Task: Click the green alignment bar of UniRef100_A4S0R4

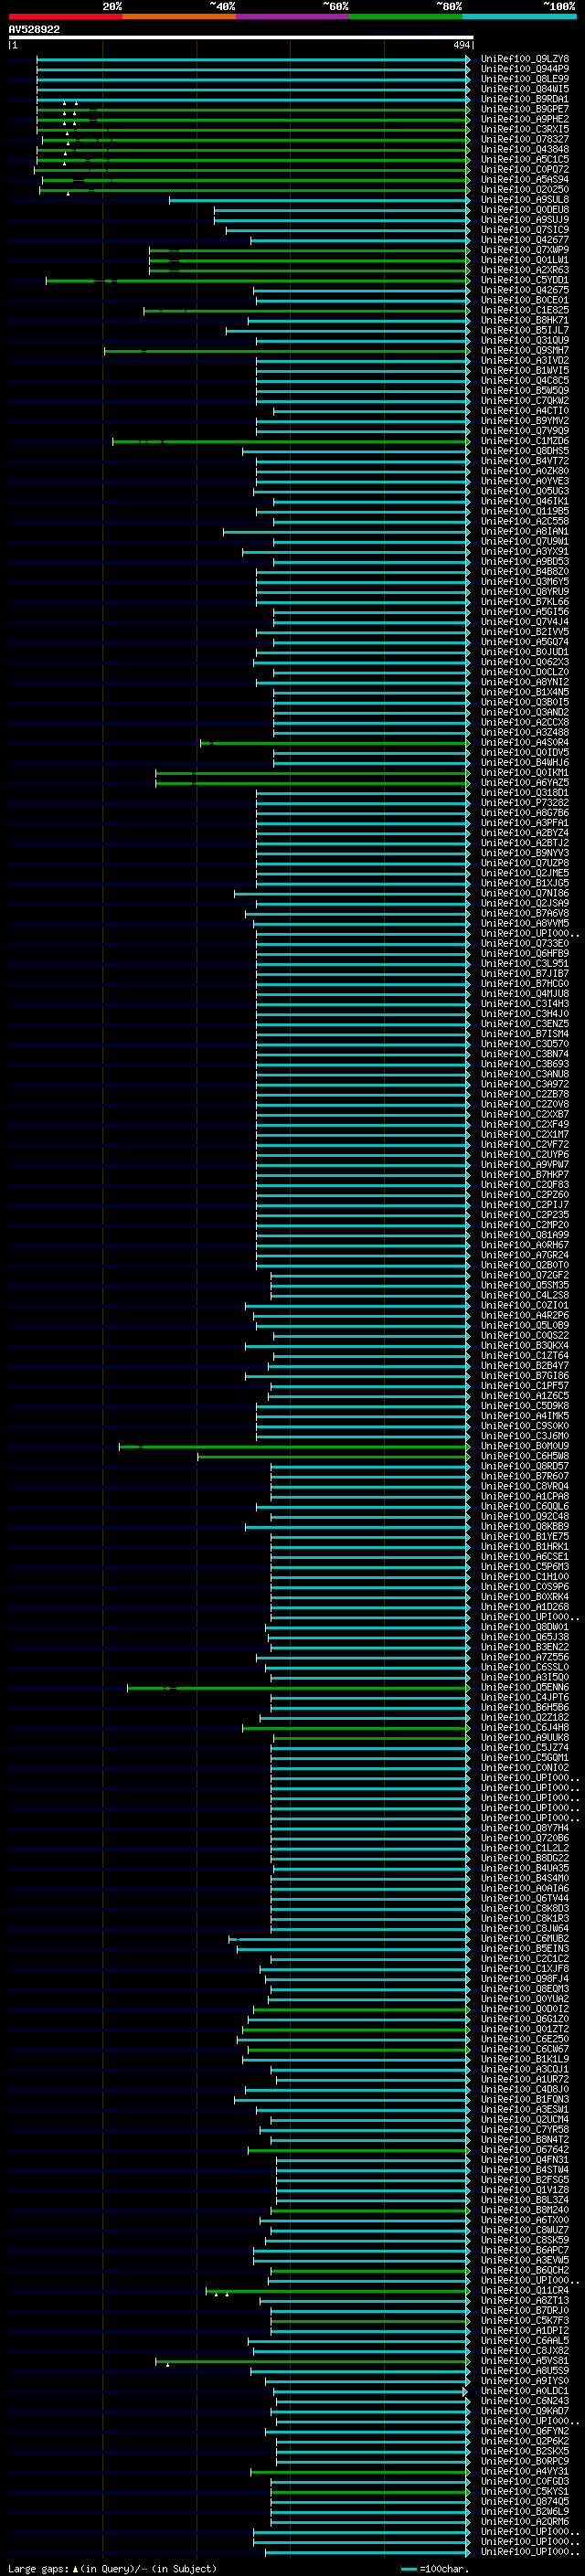Action: [335, 743]
